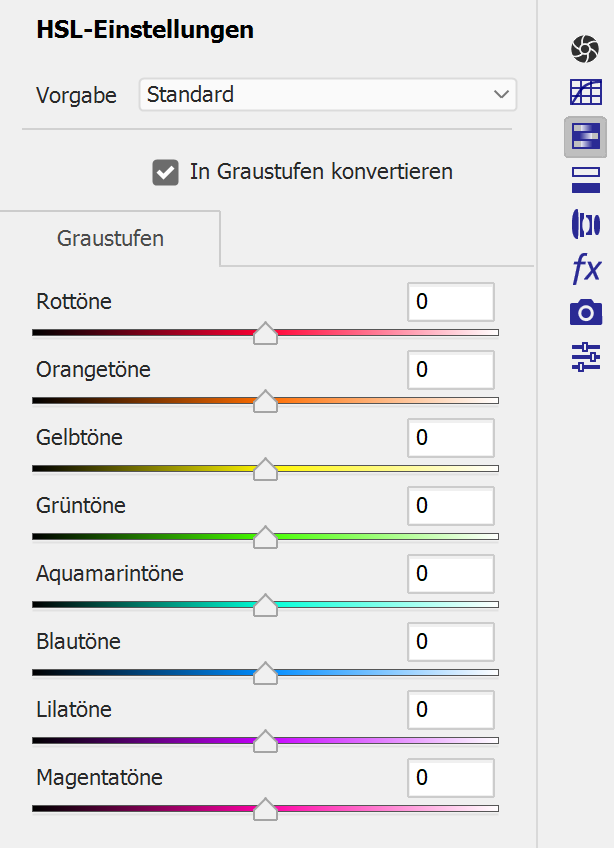The height and width of the screenshot is (848, 614).
Task: Click the Aquamarintöne slider handle
Action: 265,606
